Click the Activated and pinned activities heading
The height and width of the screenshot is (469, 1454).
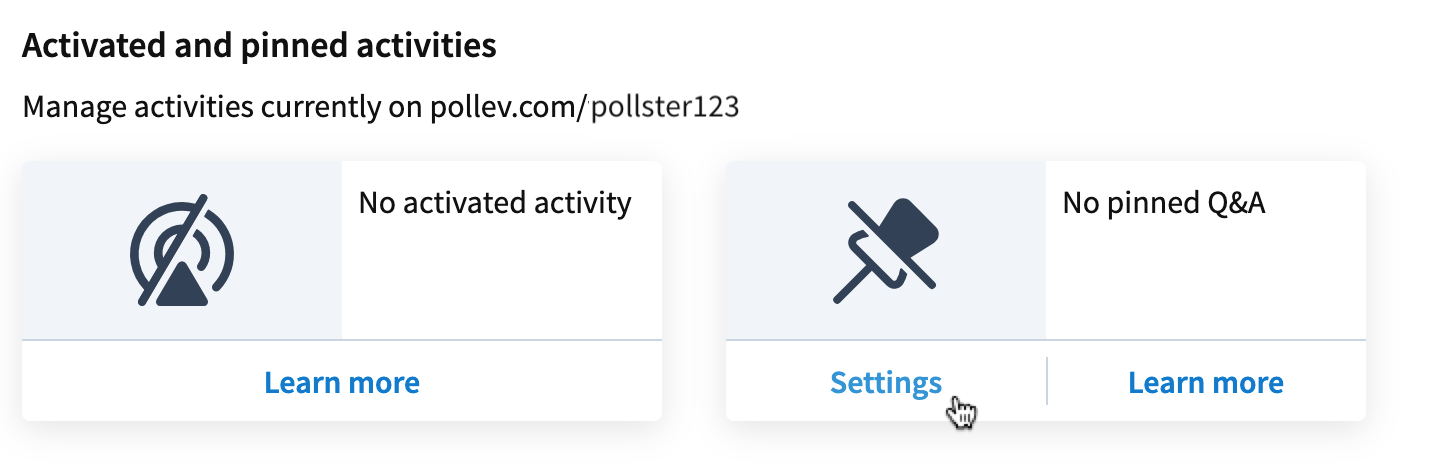pyautogui.click(x=259, y=46)
